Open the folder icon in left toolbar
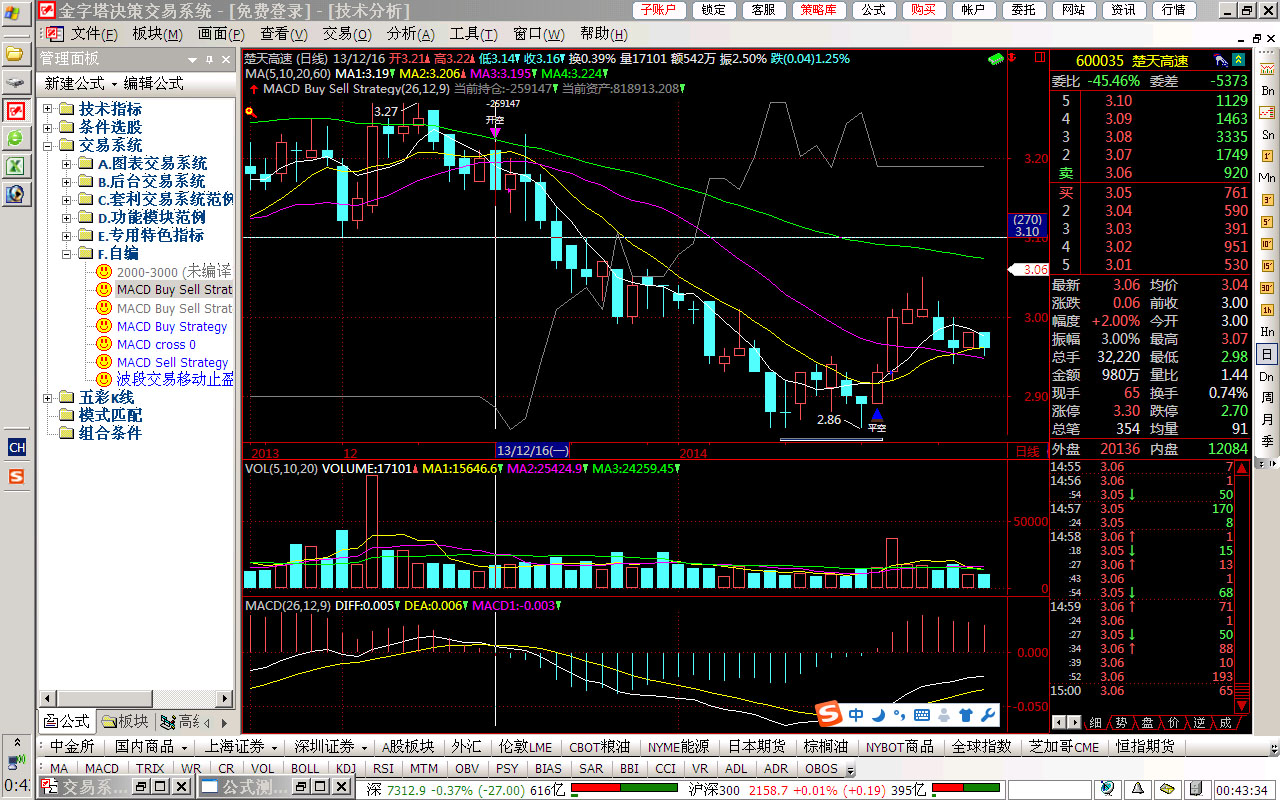1280x800 pixels. [15, 53]
